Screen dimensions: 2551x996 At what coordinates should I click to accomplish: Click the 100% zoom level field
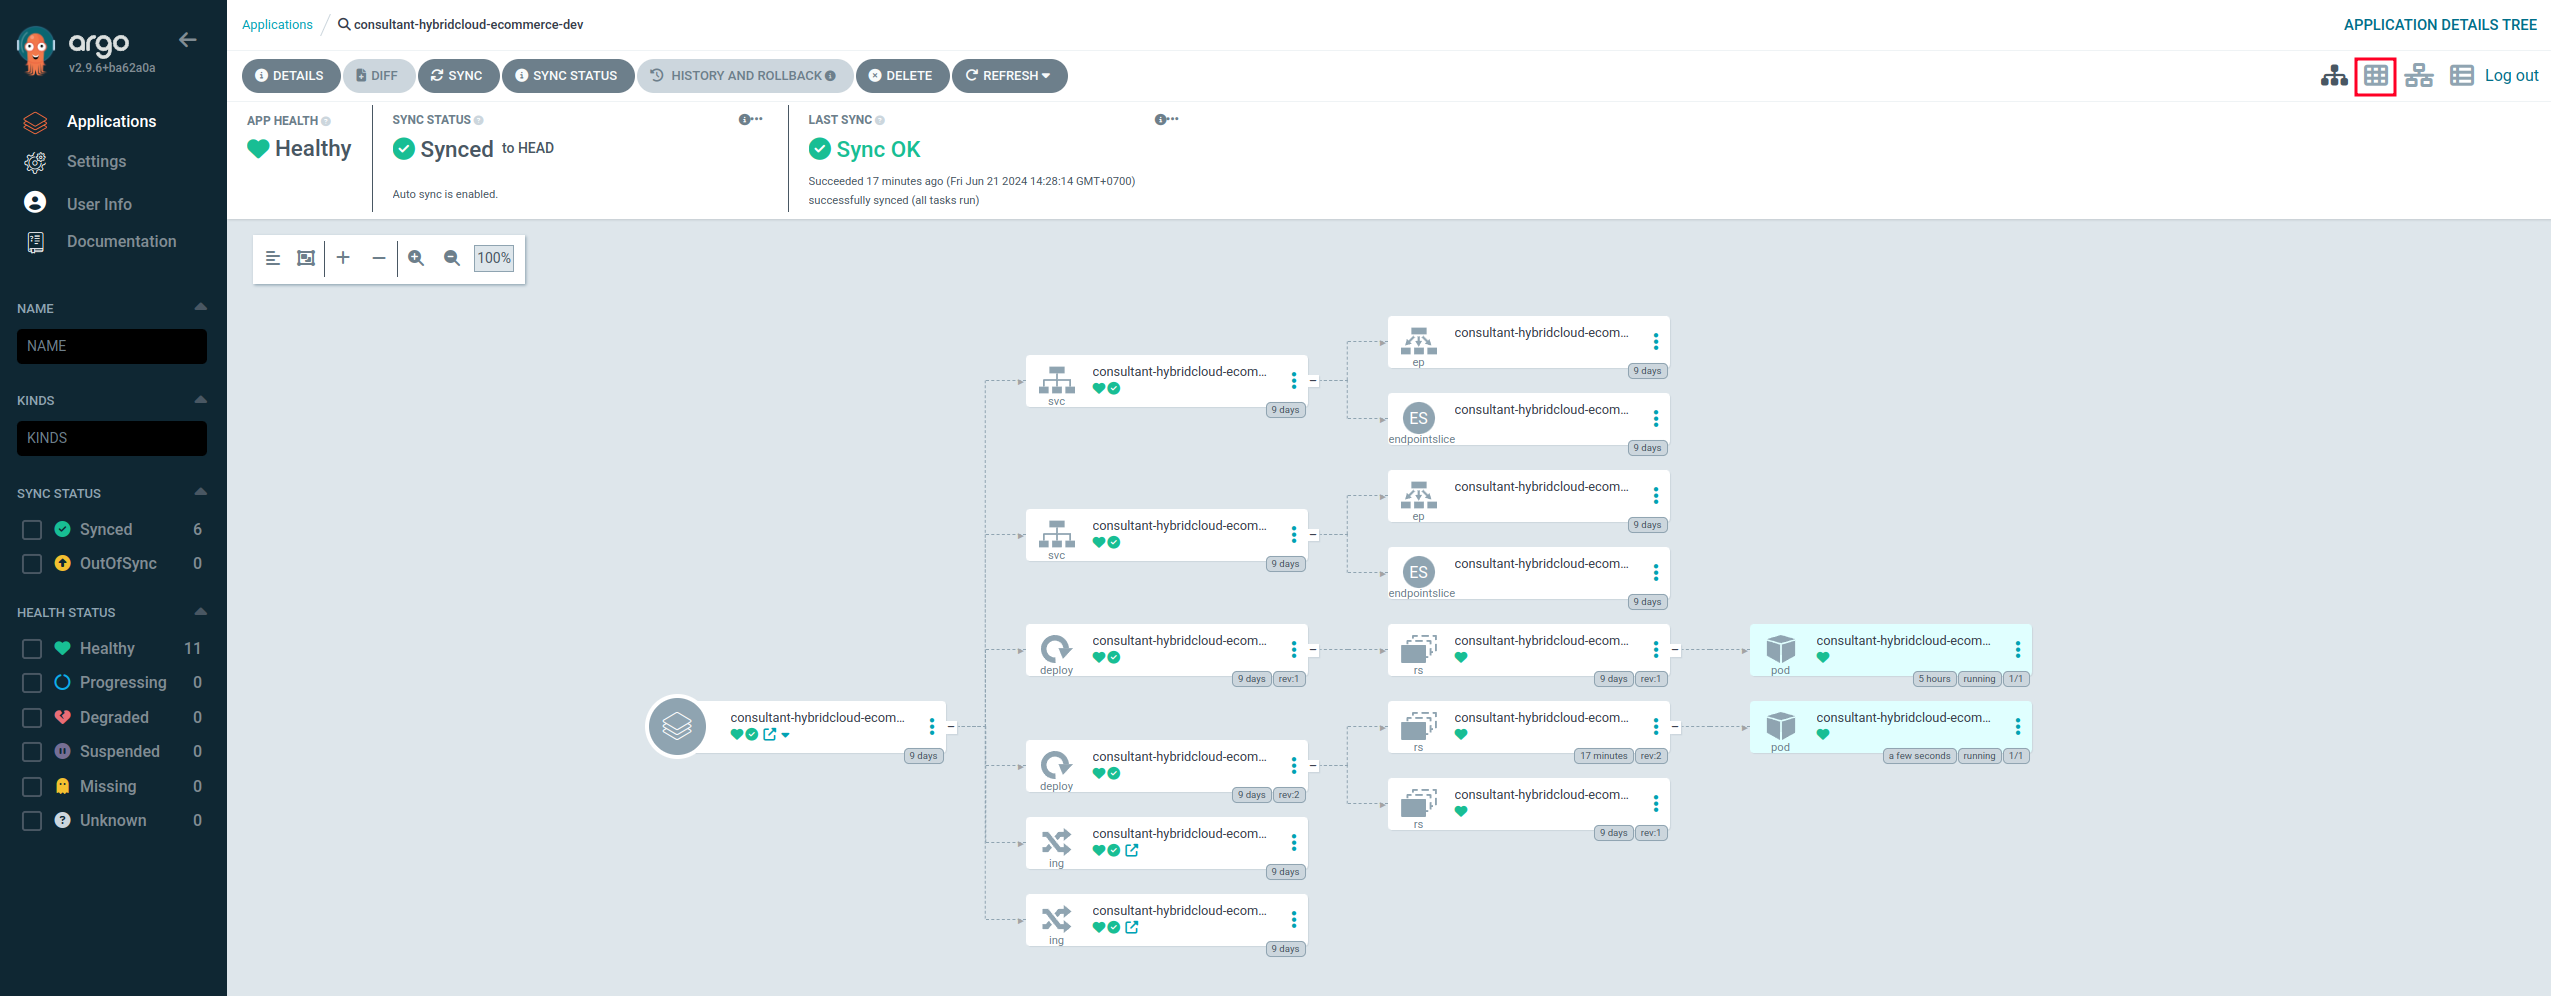pos(494,258)
